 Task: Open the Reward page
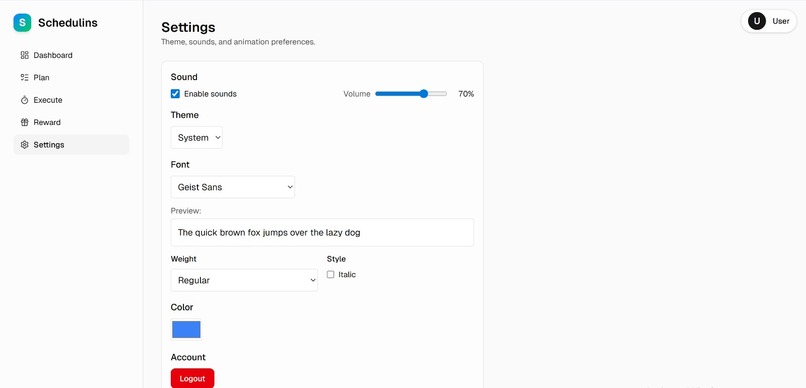point(71,122)
